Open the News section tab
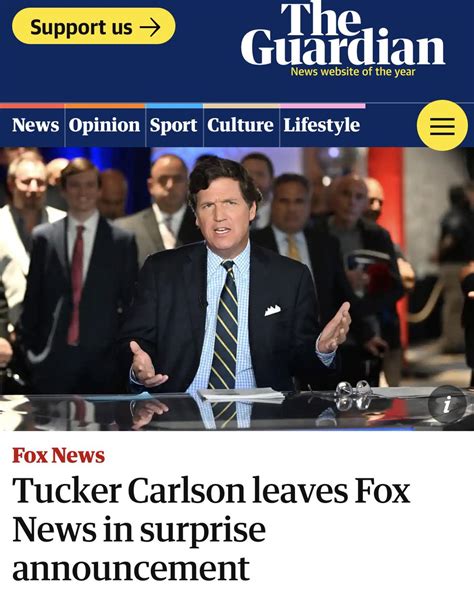474x594 pixels. [x=35, y=125]
